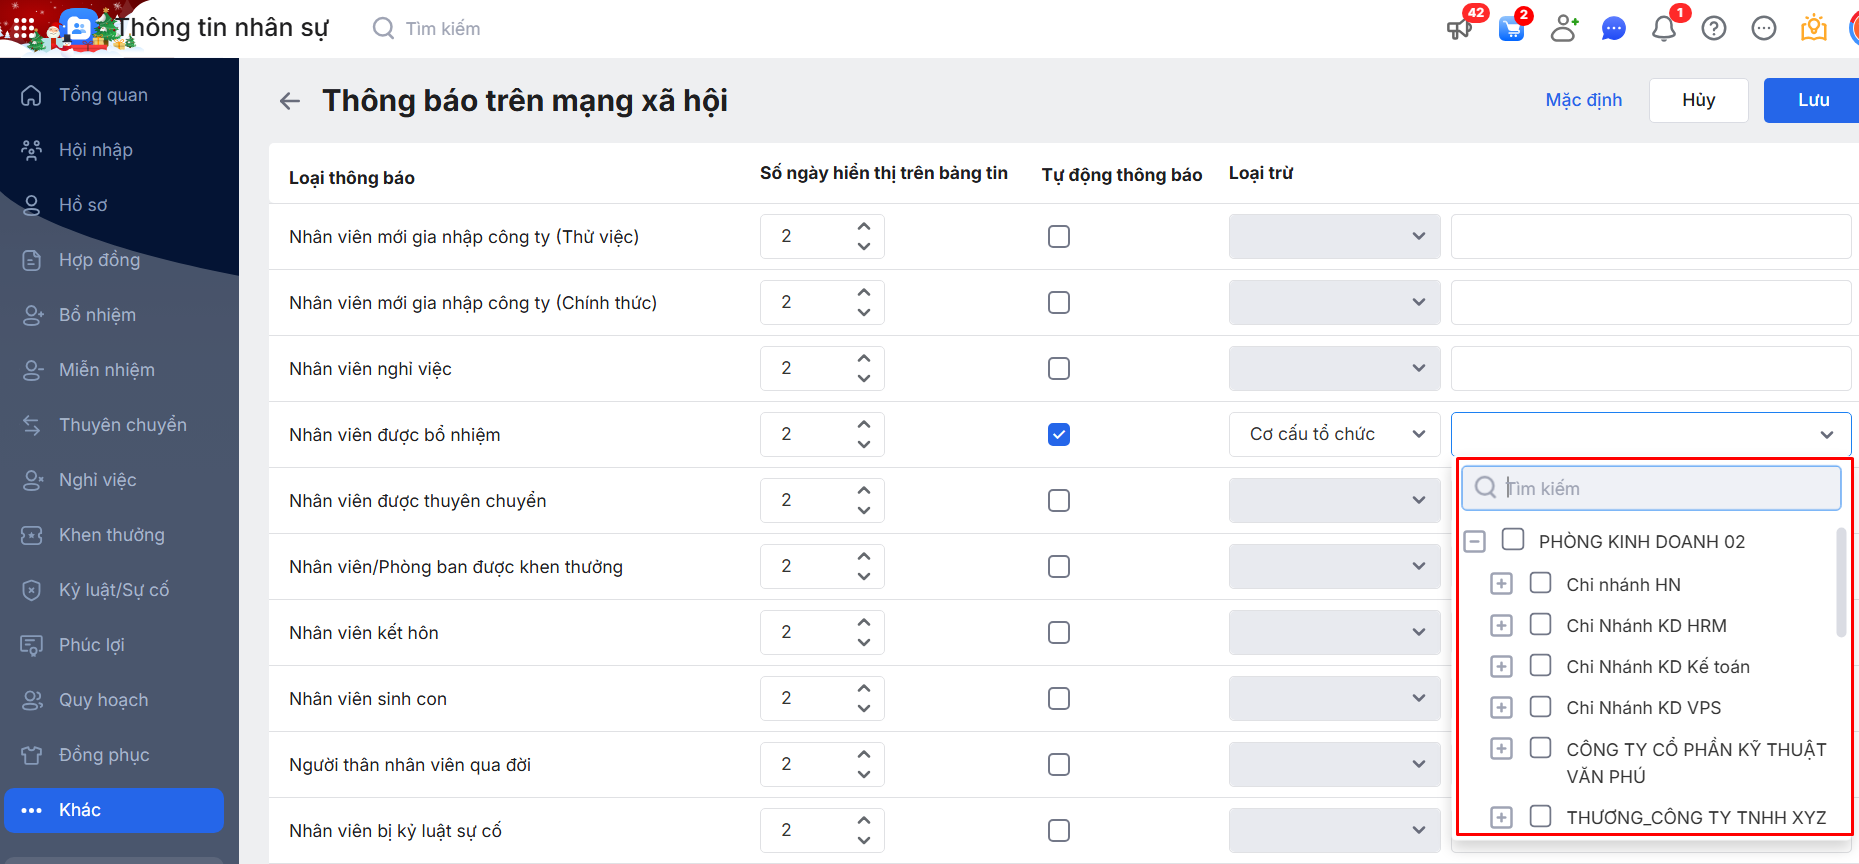The height and width of the screenshot is (864, 1859).
Task: Click the "Mặc định" link
Action: (x=1583, y=100)
